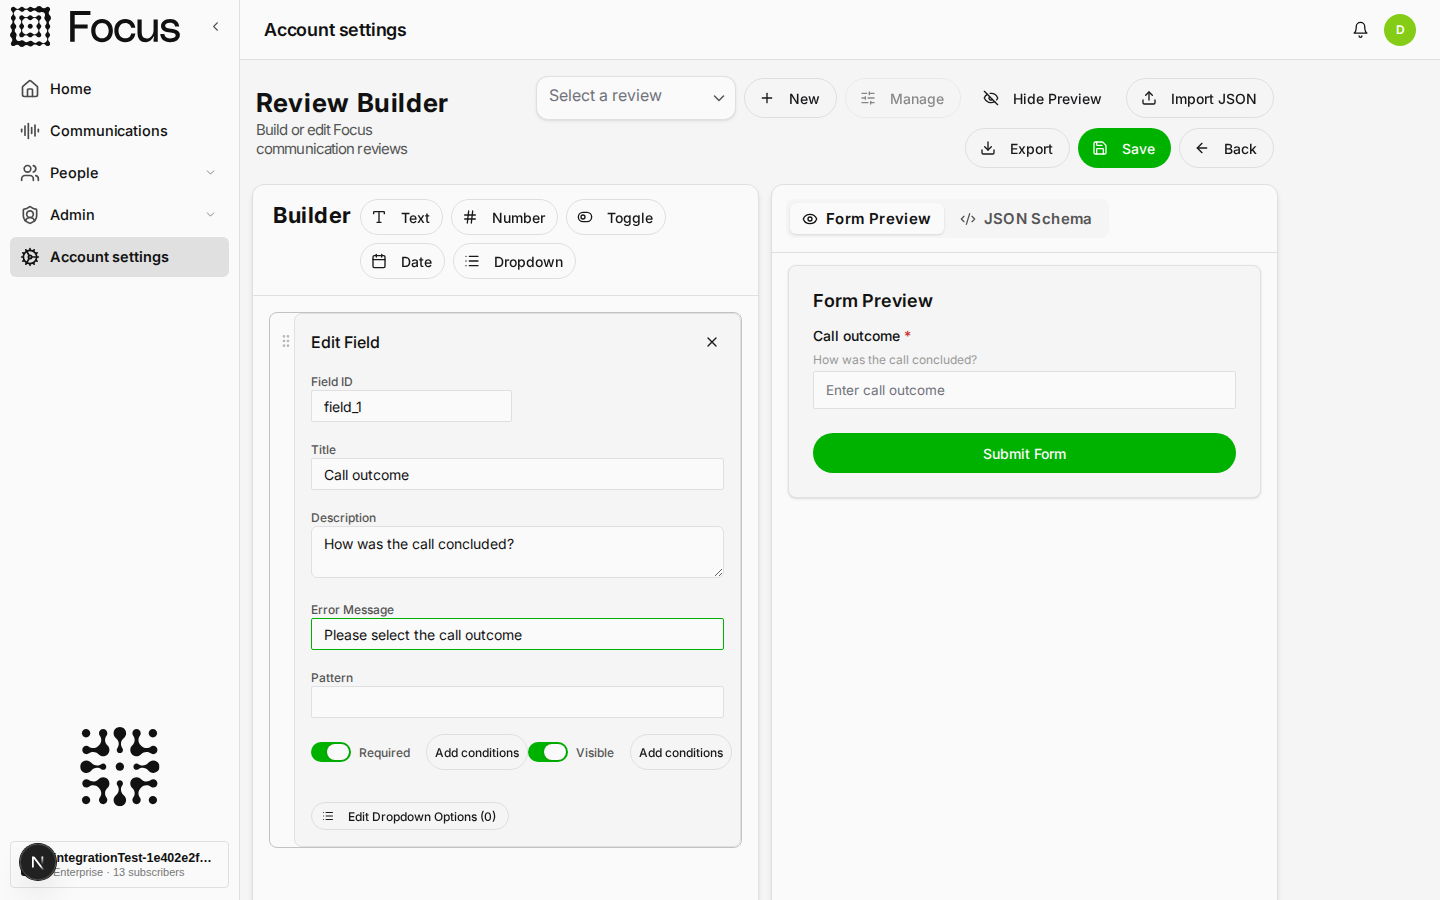Click the Error Message input
This screenshot has height=900, width=1440.
click(517, 634)
